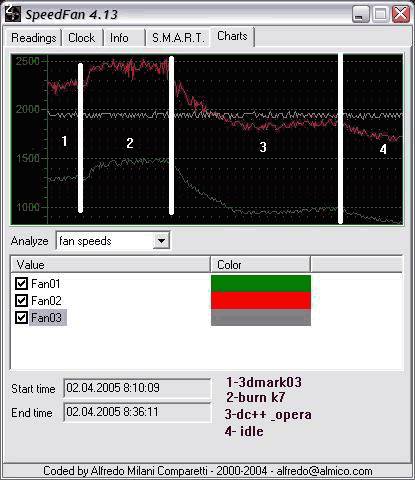Disable the Fan03 checkbox
The height and width of the screenshot is (480, 415).
pyautogui.click(x=21, y=318)
